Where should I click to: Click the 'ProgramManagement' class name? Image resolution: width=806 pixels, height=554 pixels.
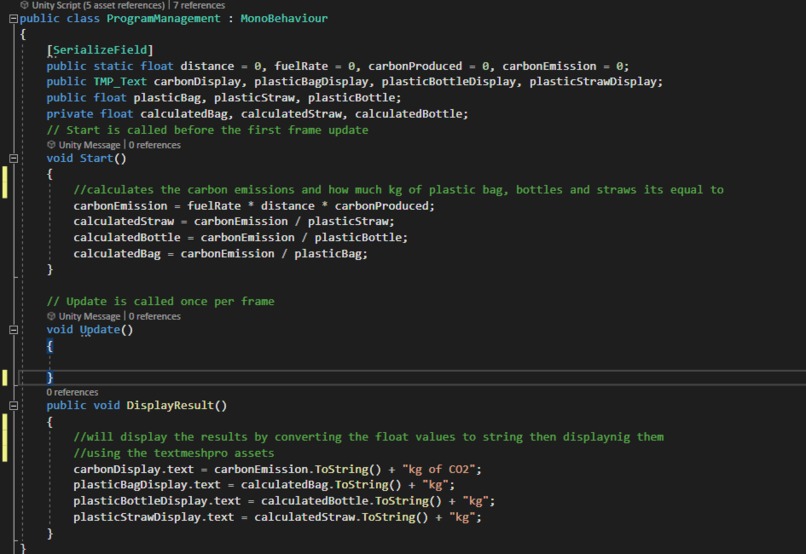coord(163,19)
